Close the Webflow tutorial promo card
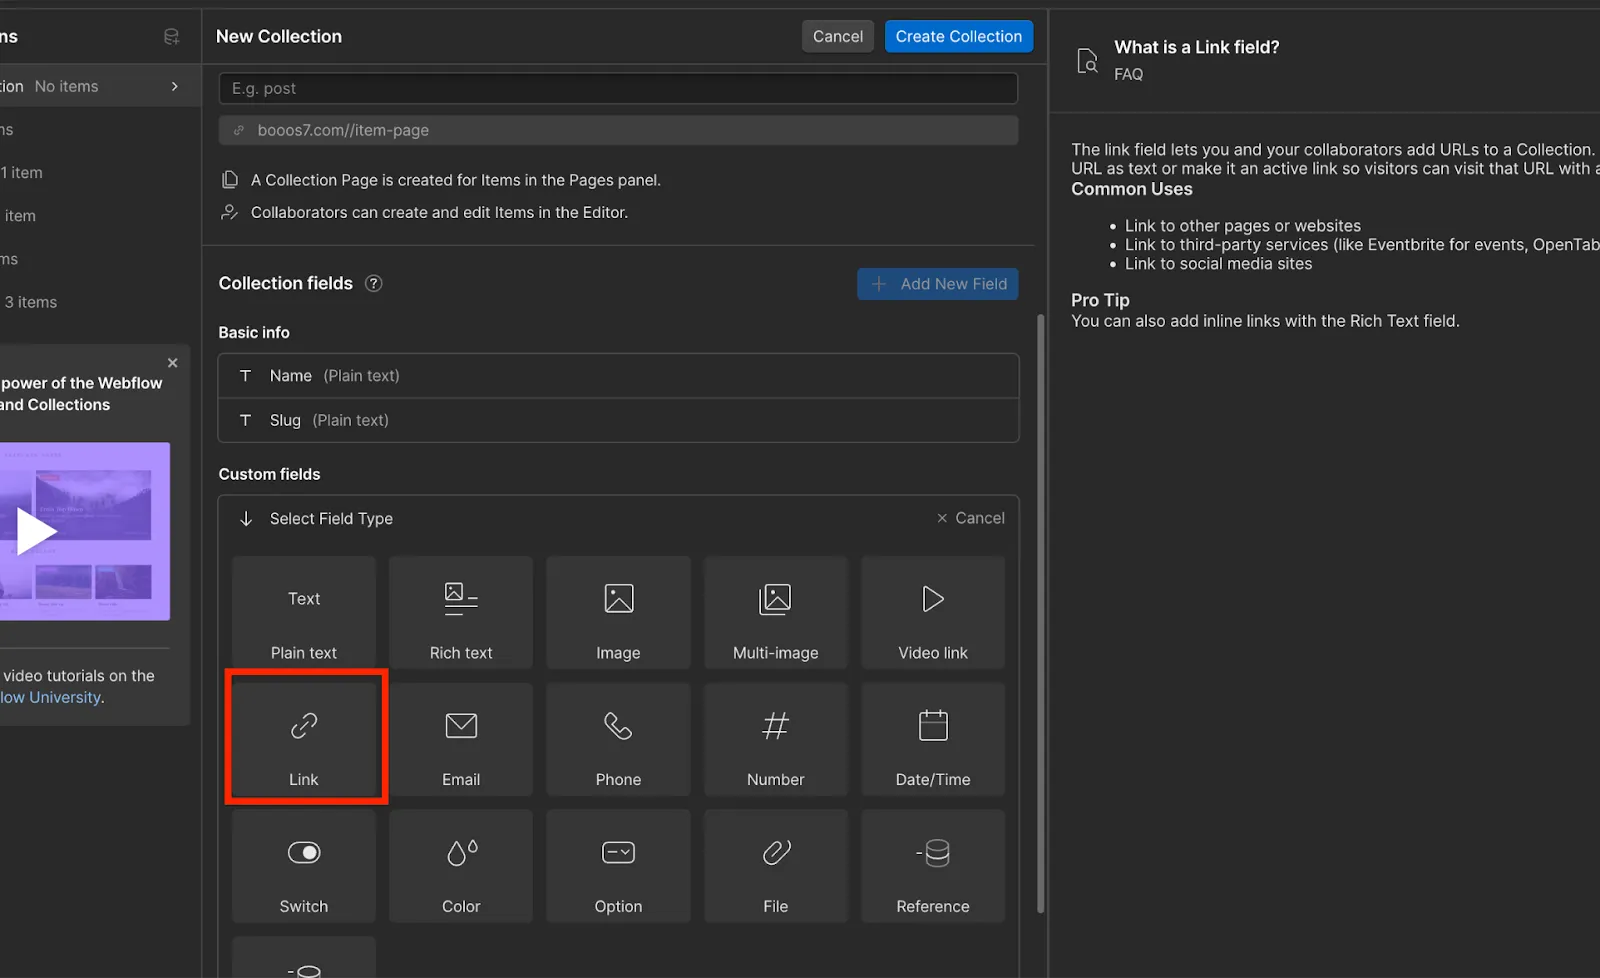 pos(173,363)
